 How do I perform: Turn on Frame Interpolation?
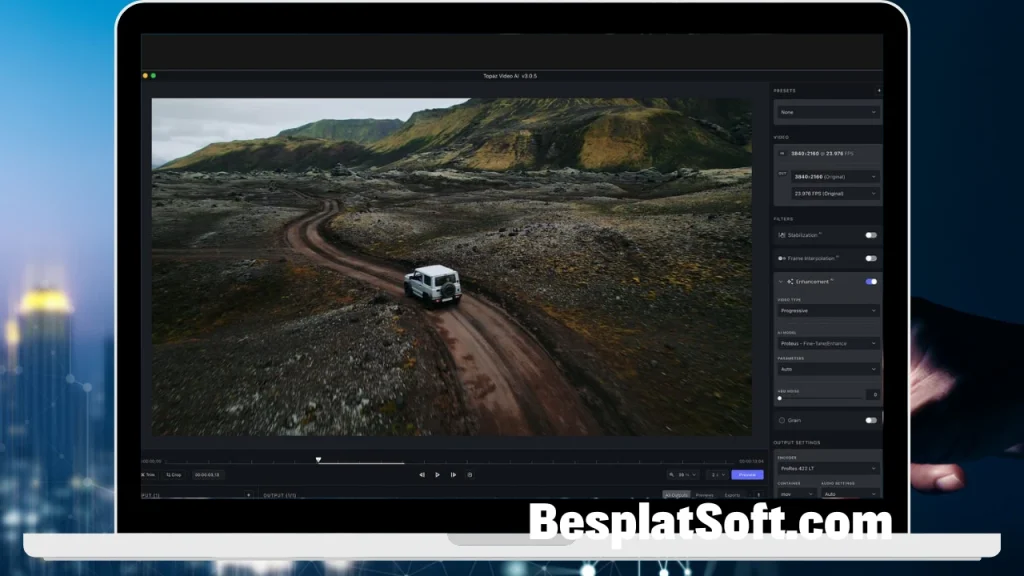point(871,258)
